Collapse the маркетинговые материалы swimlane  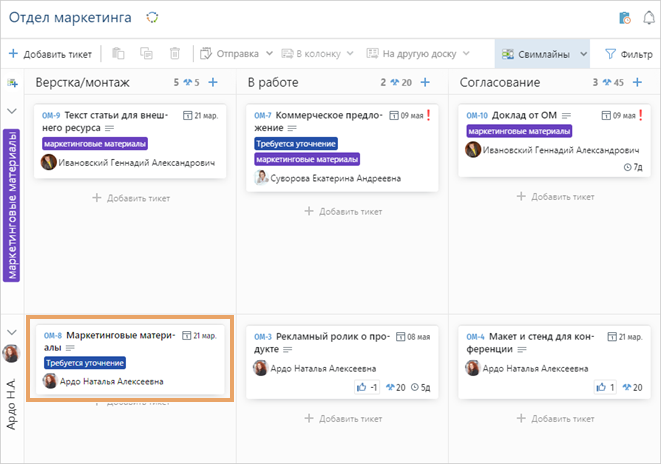coord(12,111)
